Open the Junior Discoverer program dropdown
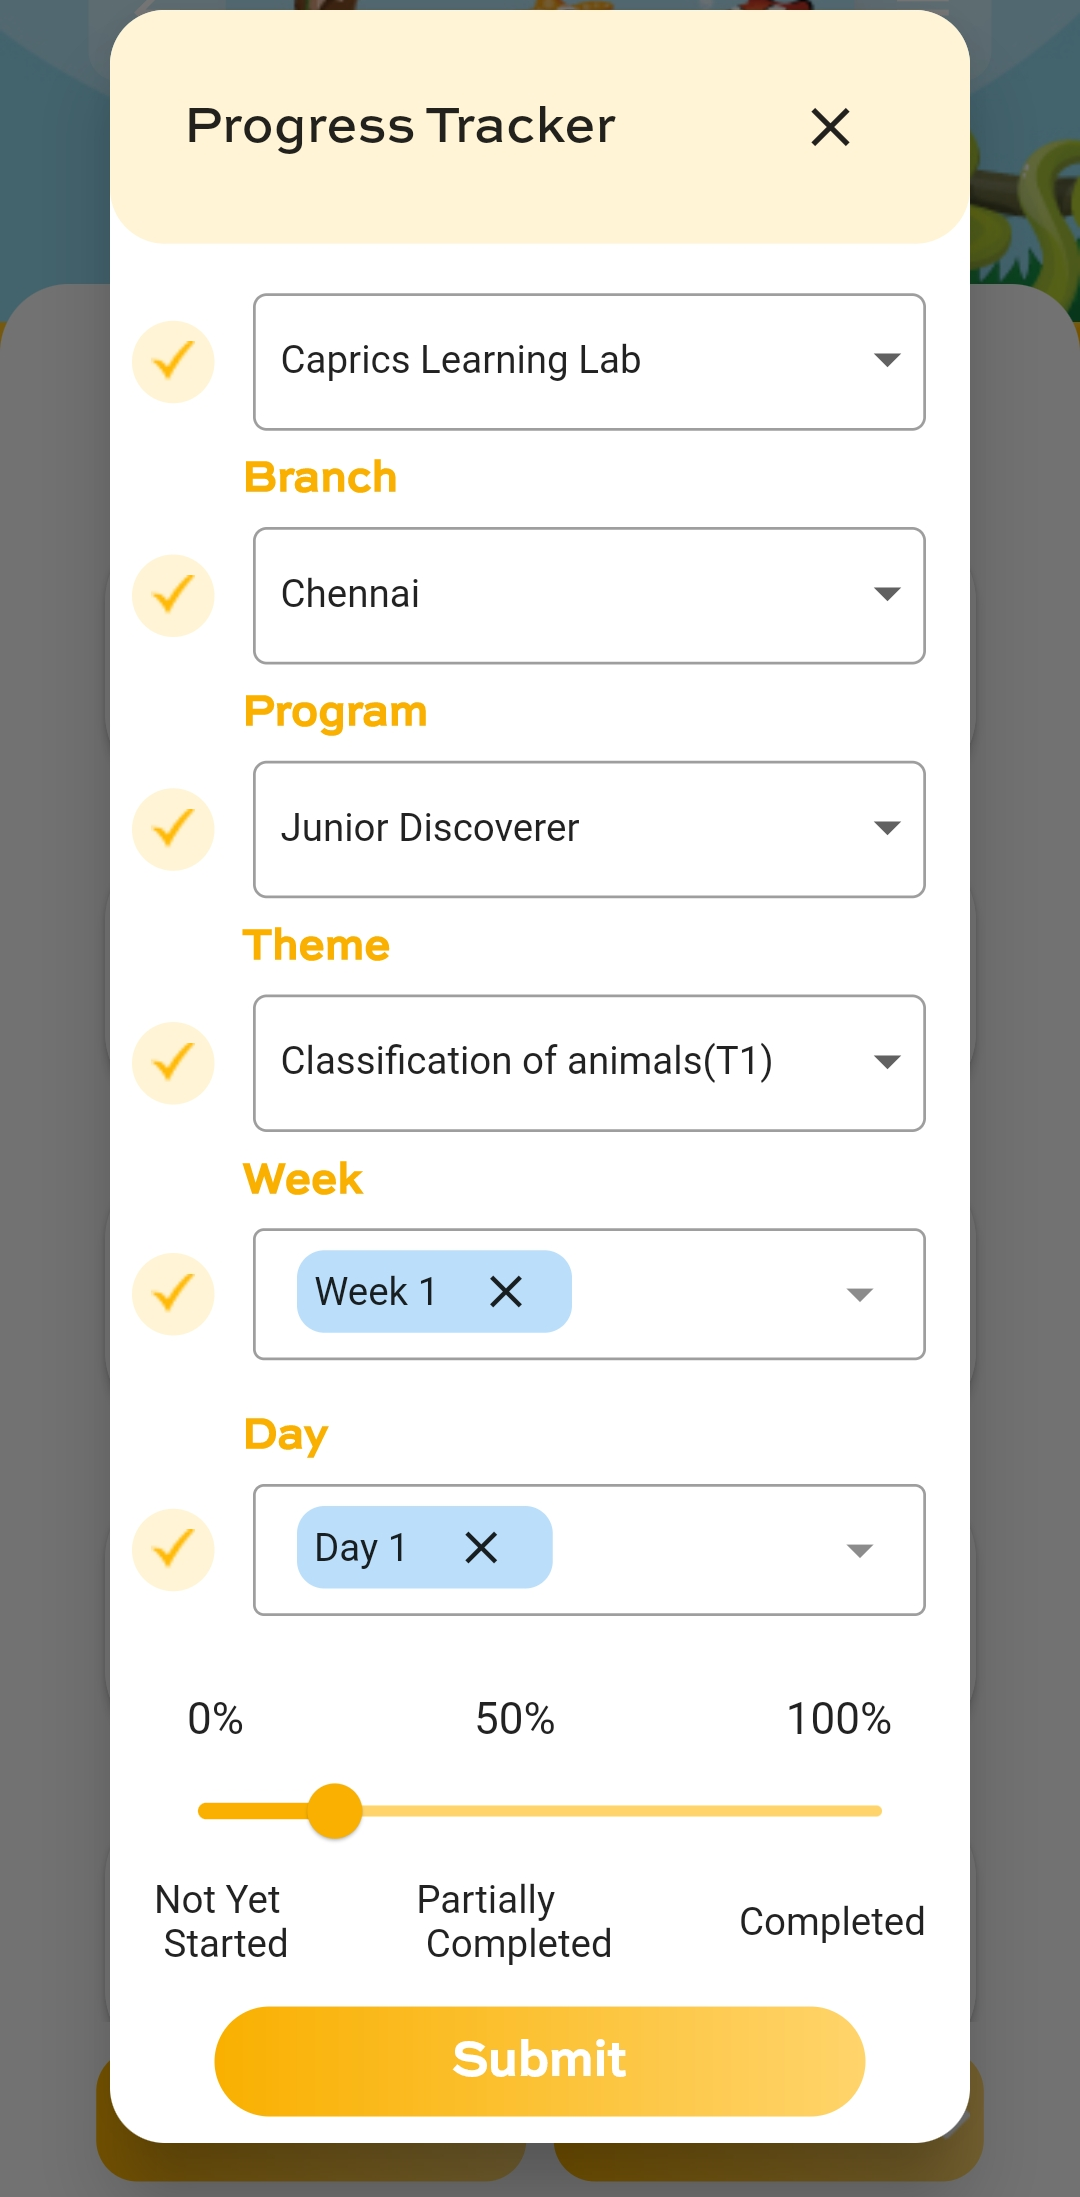Screen dimensions: 1080x2197 (x=588, y=829)
